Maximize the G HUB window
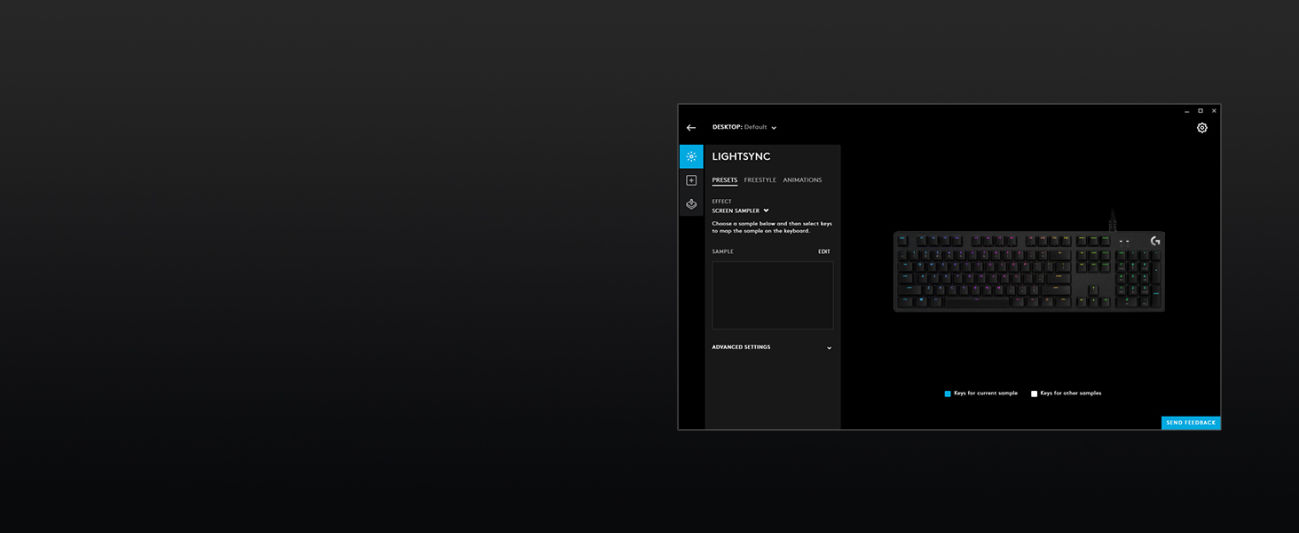The image size is (1299, 533). (x=1200, y=111)
